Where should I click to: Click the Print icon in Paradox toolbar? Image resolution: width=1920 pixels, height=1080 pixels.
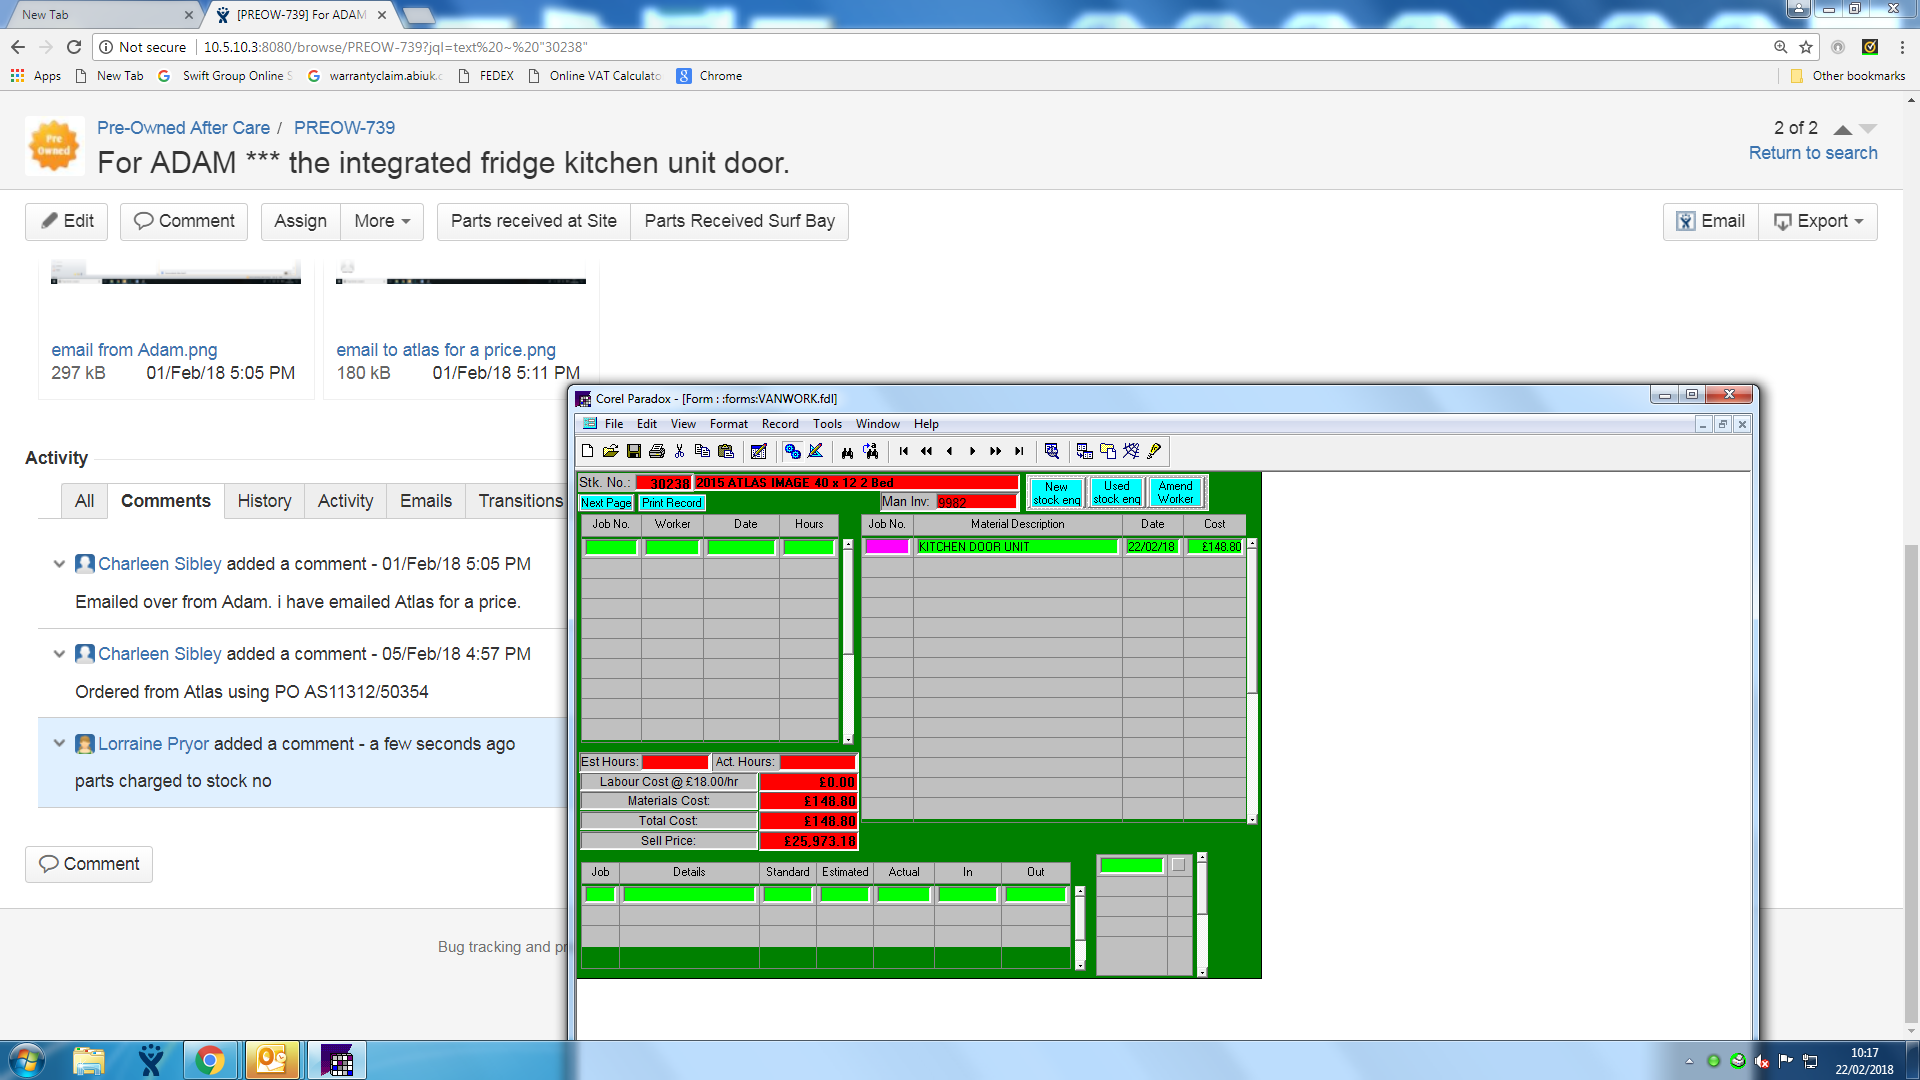[657, 452]
